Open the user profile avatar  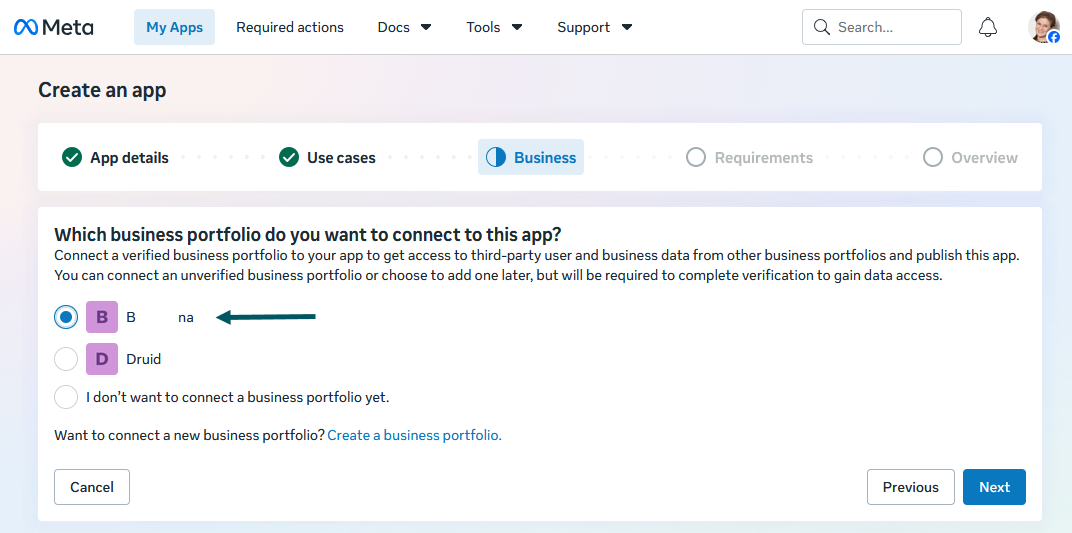(1043, 27)
